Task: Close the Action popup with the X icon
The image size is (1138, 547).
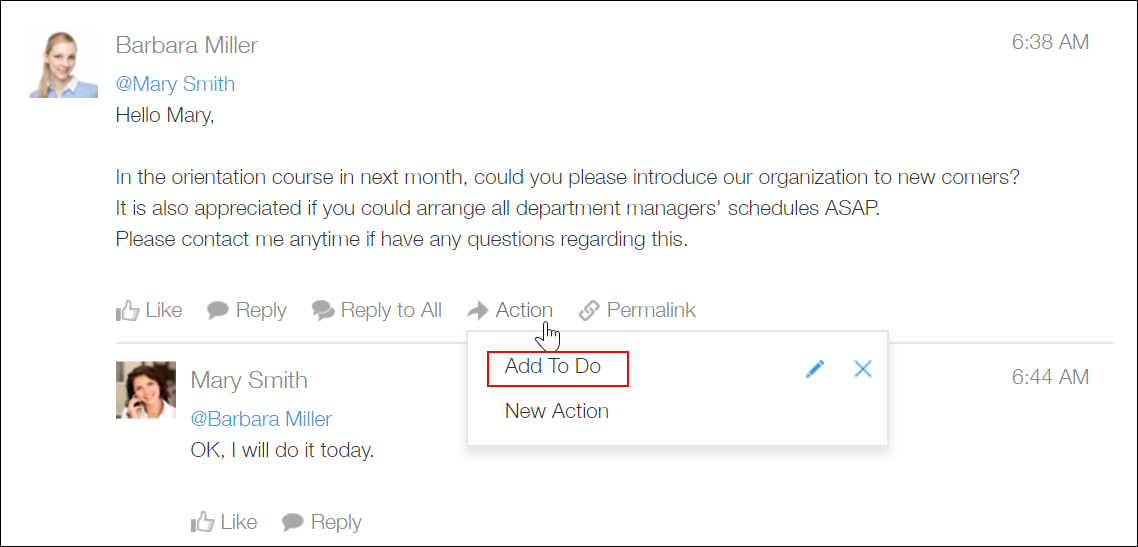Action: pyautogui.click(x=863, y=369)
